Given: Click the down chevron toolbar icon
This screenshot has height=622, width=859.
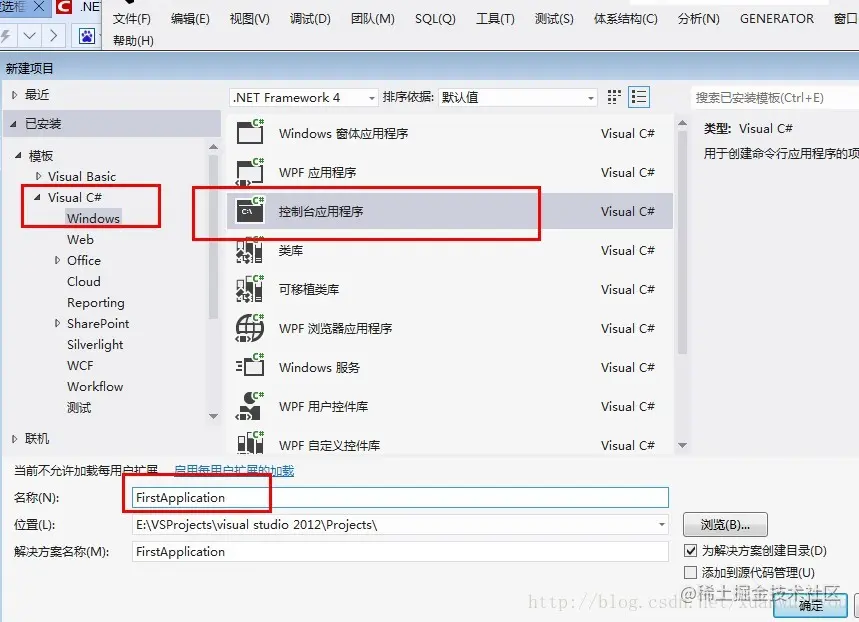Looking at the screenshot, I should click(x=30, y=36).
